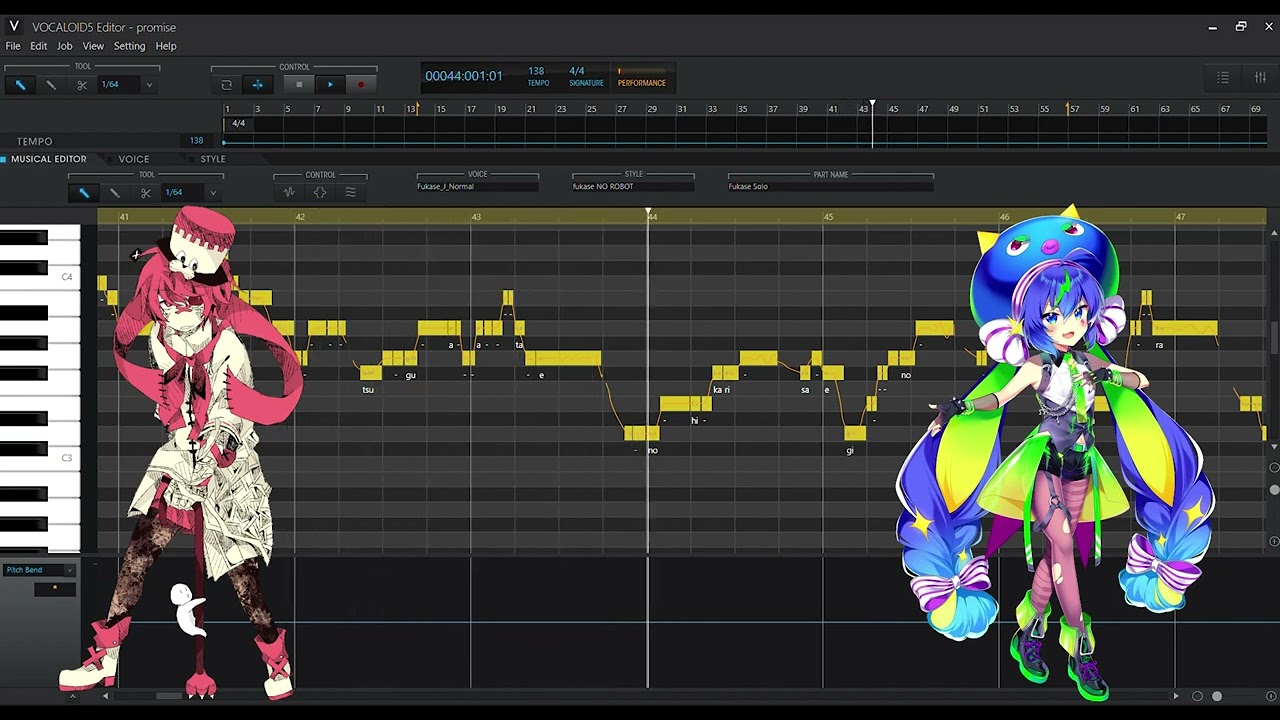Viewport: 1280px width, 720px height.
Task: Toggle the waveform display control icon
Action: (x=289, y=192)
